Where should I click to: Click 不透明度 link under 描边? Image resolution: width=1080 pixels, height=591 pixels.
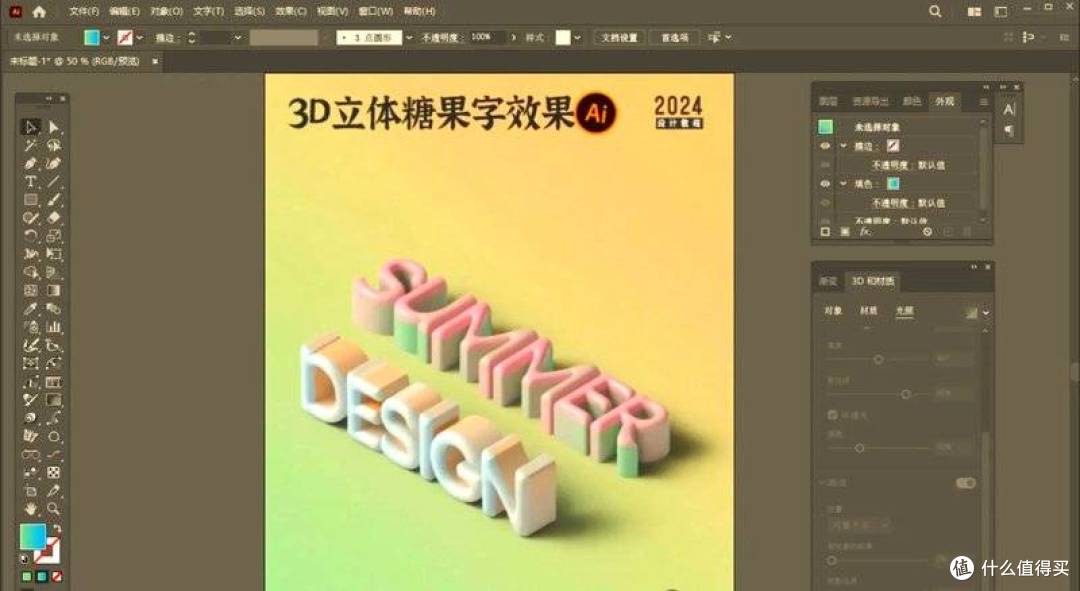pyautogui.click(x=890, y=165)
